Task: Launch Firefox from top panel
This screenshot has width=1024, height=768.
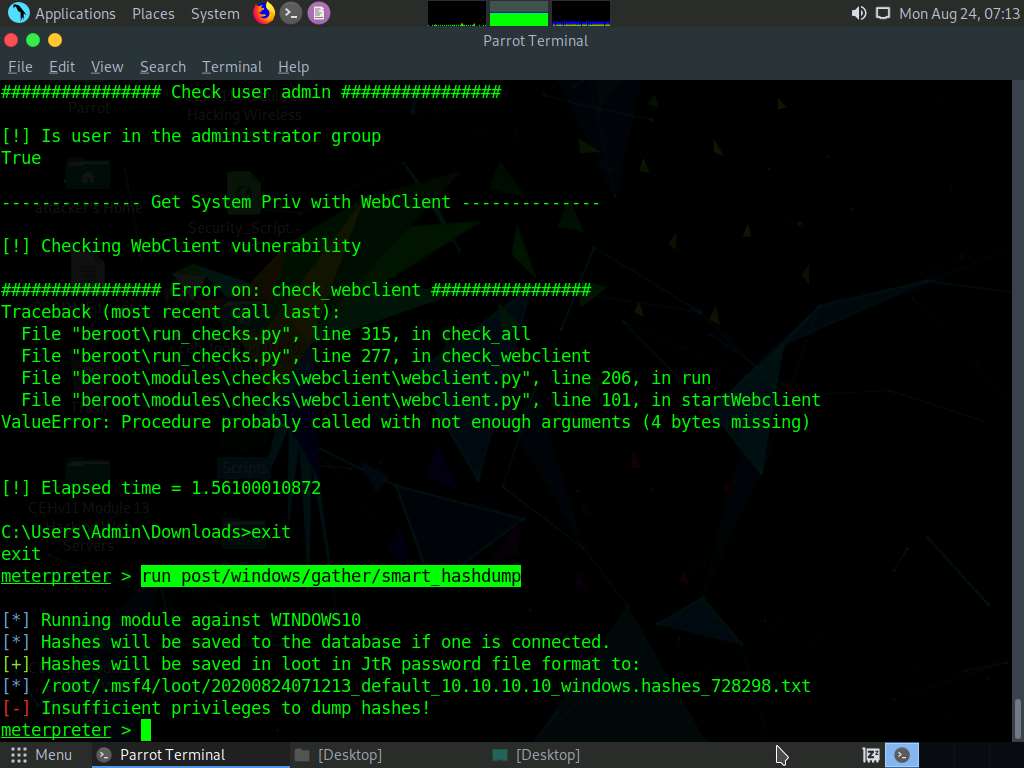Action: pos(264,13)
